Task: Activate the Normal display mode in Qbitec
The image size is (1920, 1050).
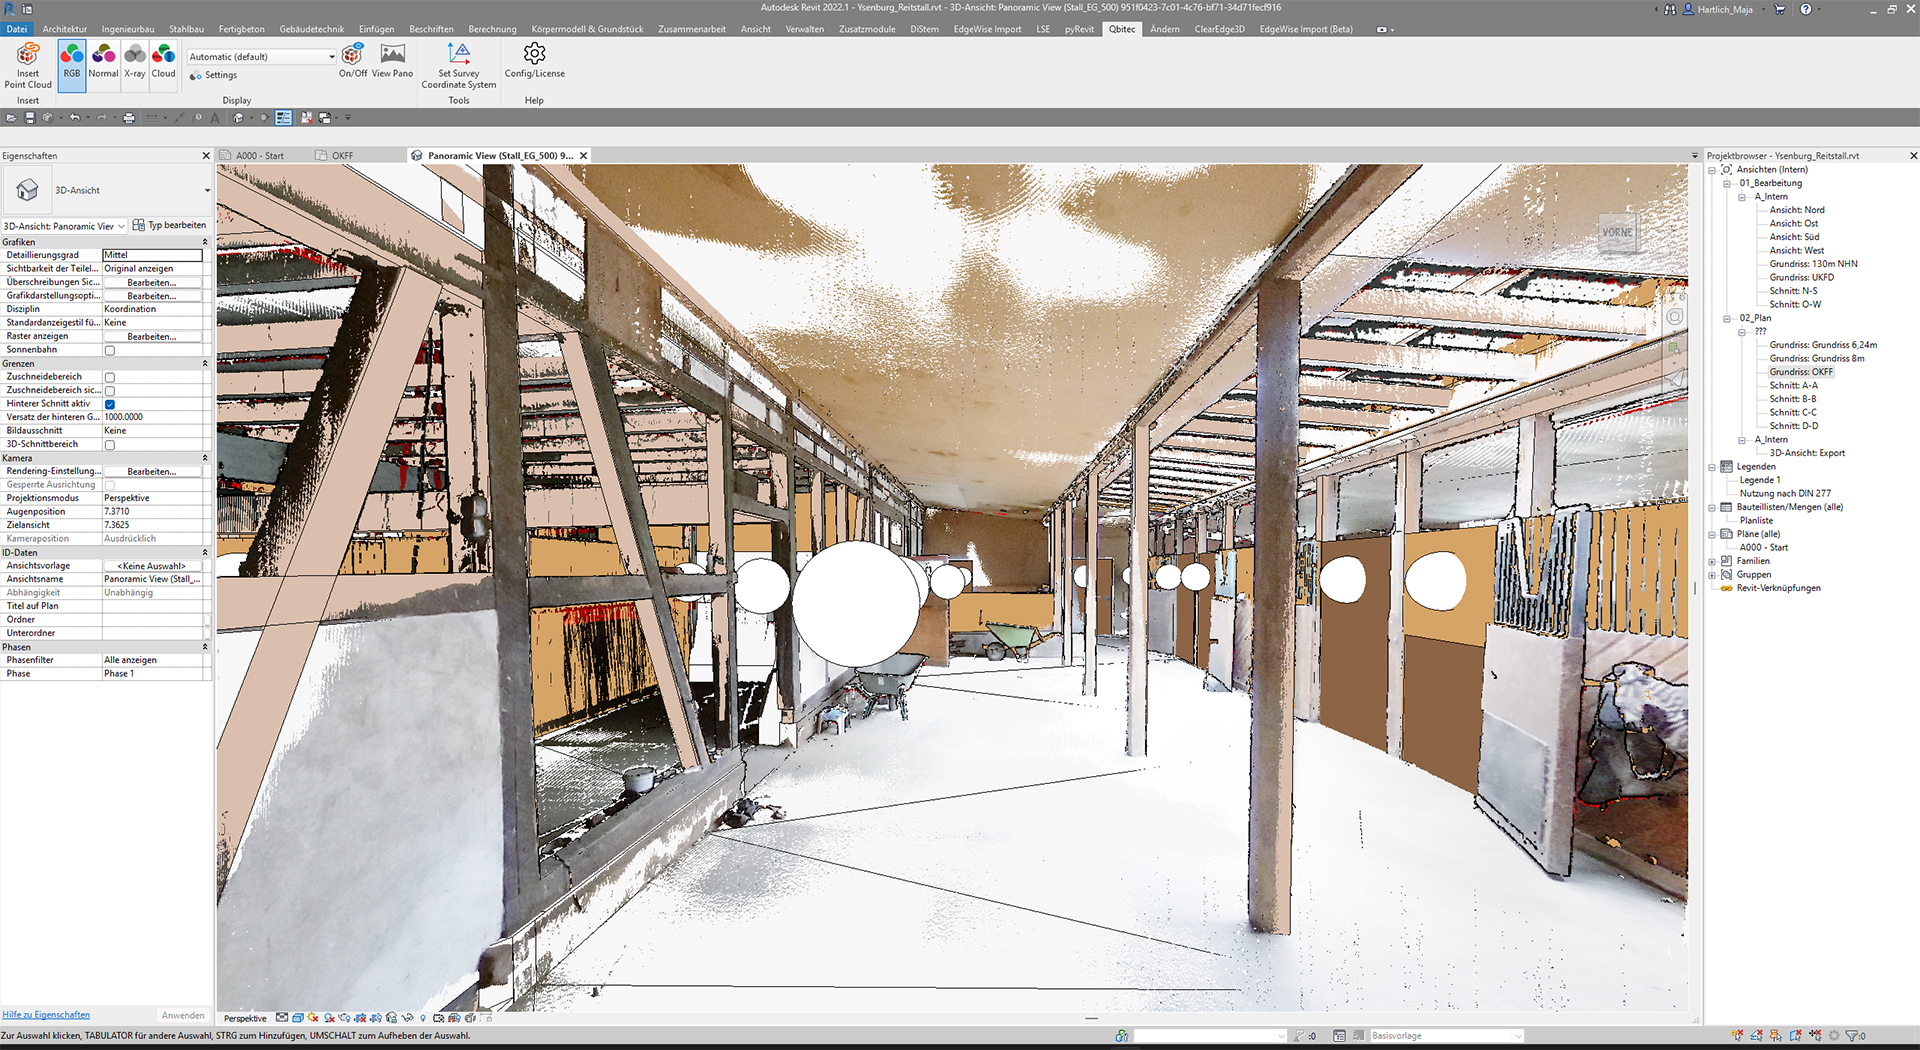Action: point(102,64)
